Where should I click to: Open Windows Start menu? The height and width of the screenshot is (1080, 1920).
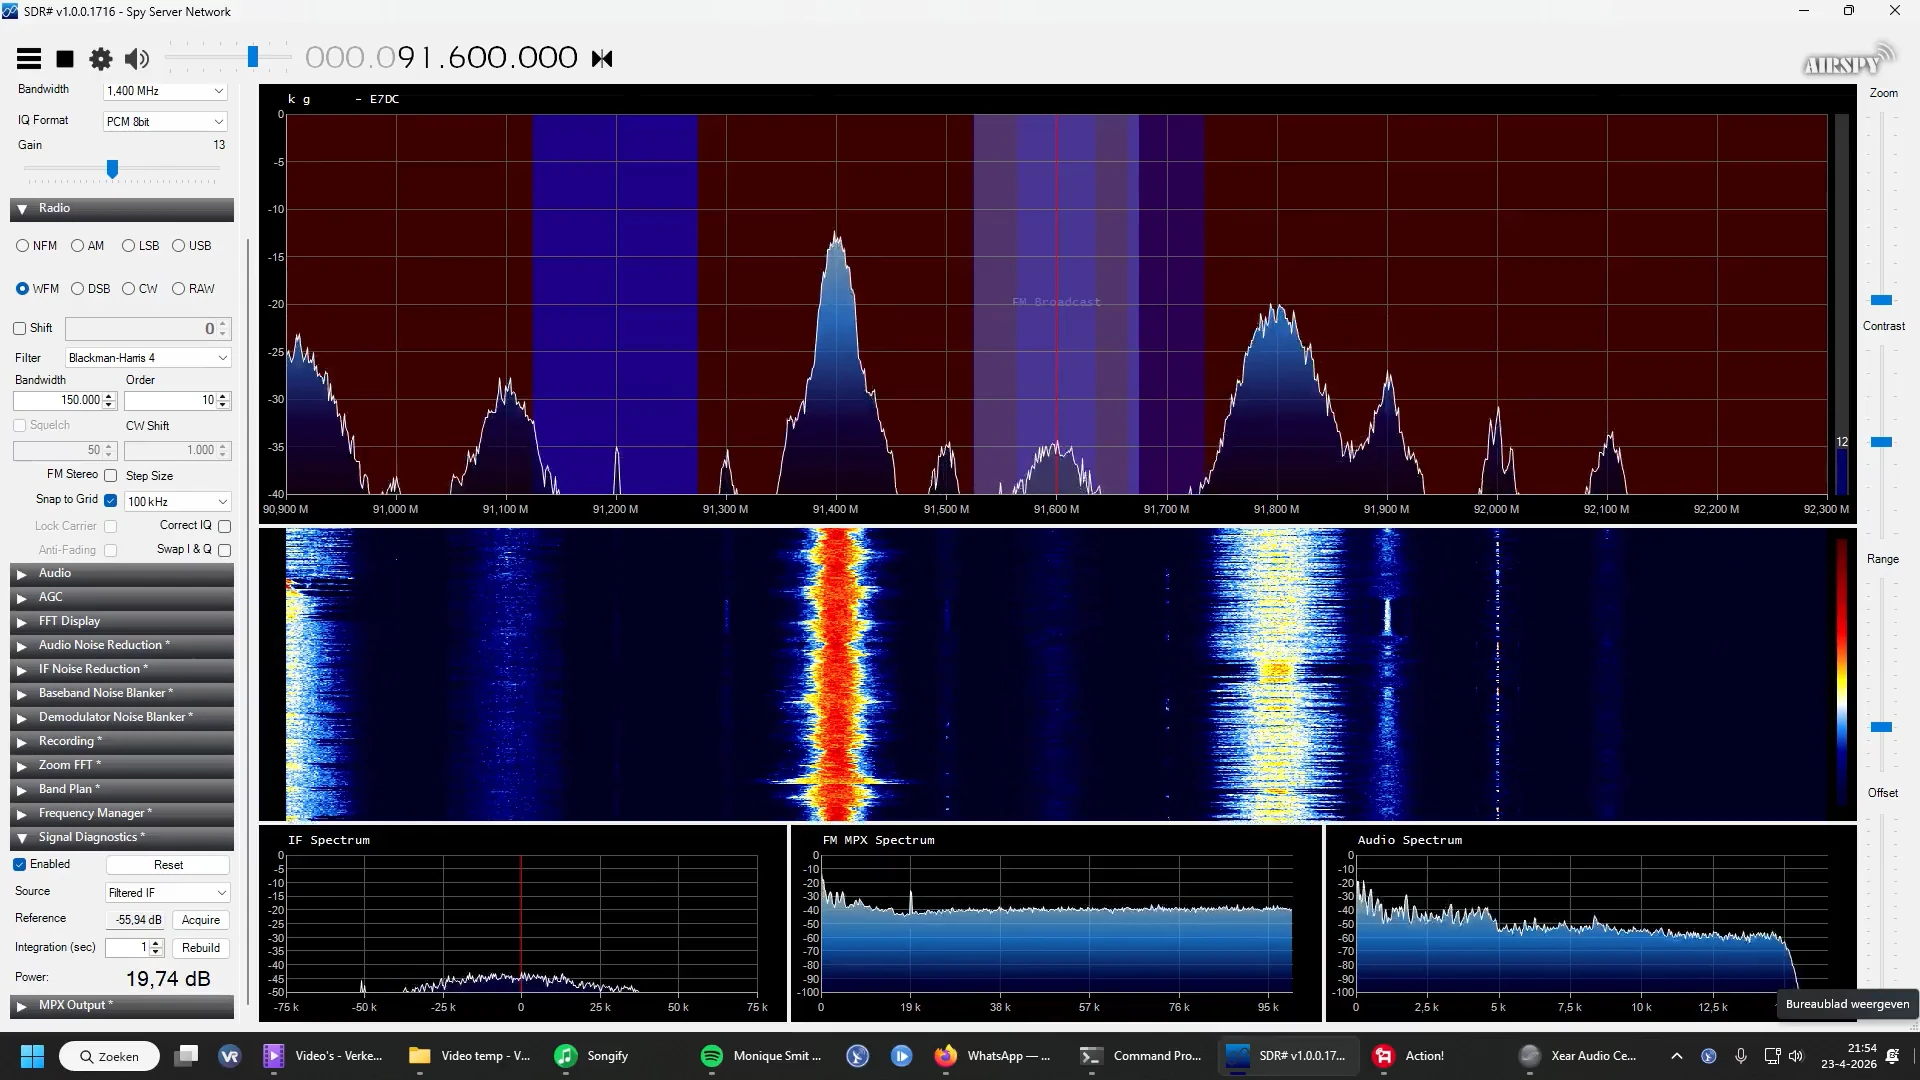32,1056
